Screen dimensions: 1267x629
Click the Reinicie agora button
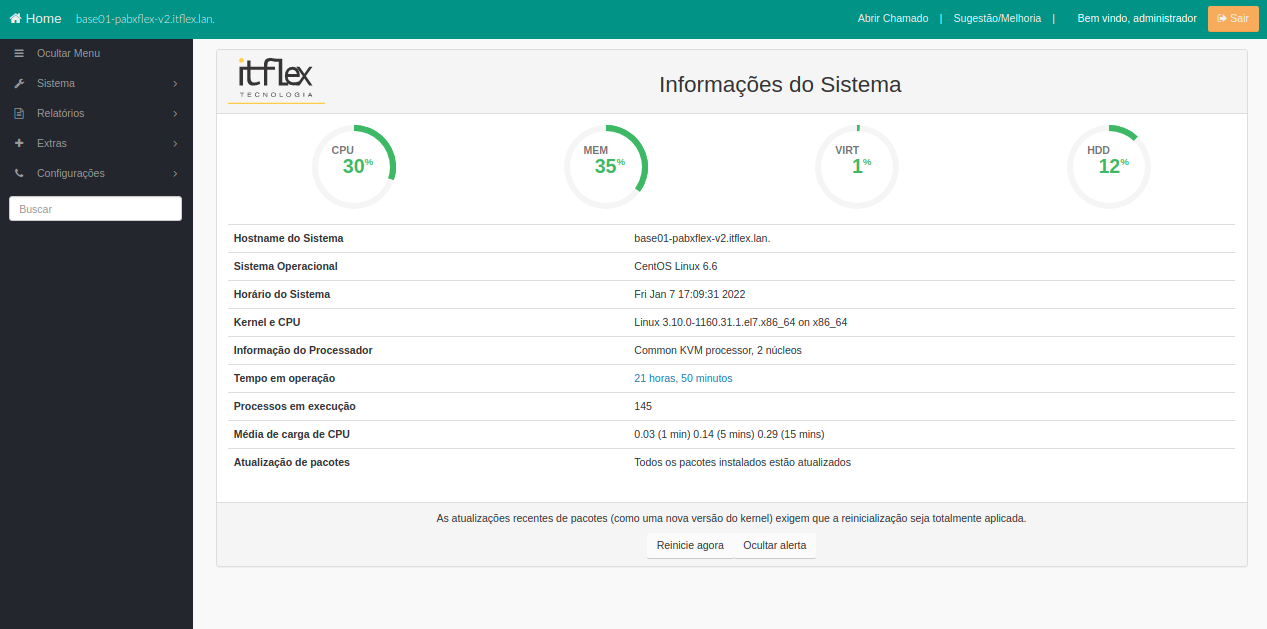coord(690,546)
